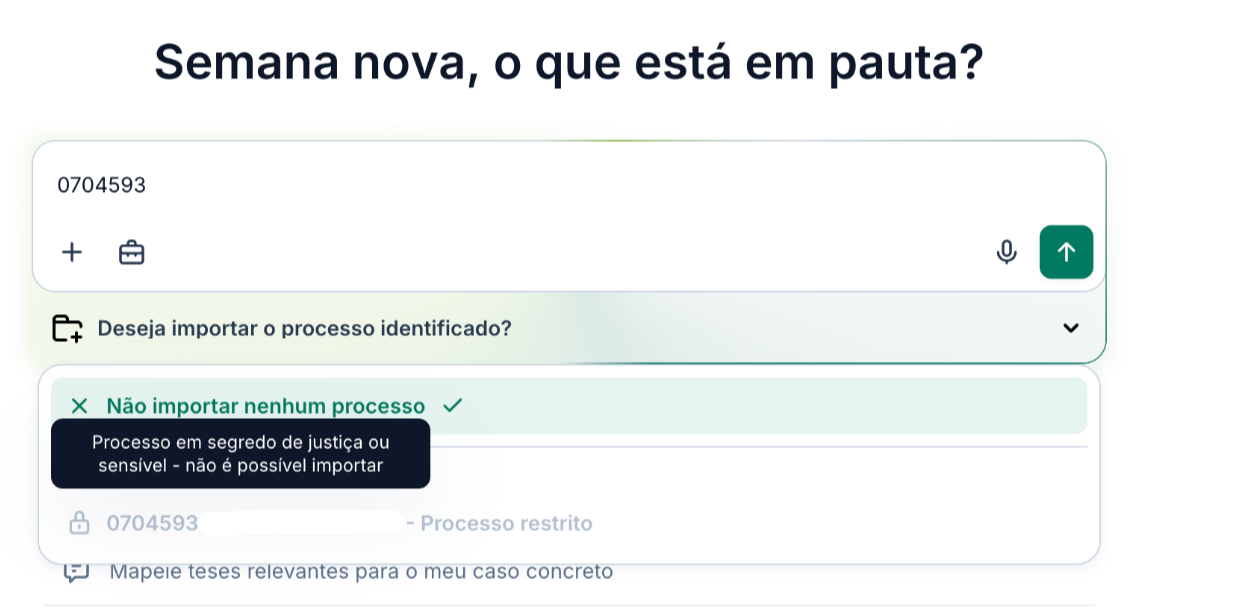Collapse the import panel using chevron arrow
Viewport: 1252px width, 612px height.
click(x=1071, y=328)
